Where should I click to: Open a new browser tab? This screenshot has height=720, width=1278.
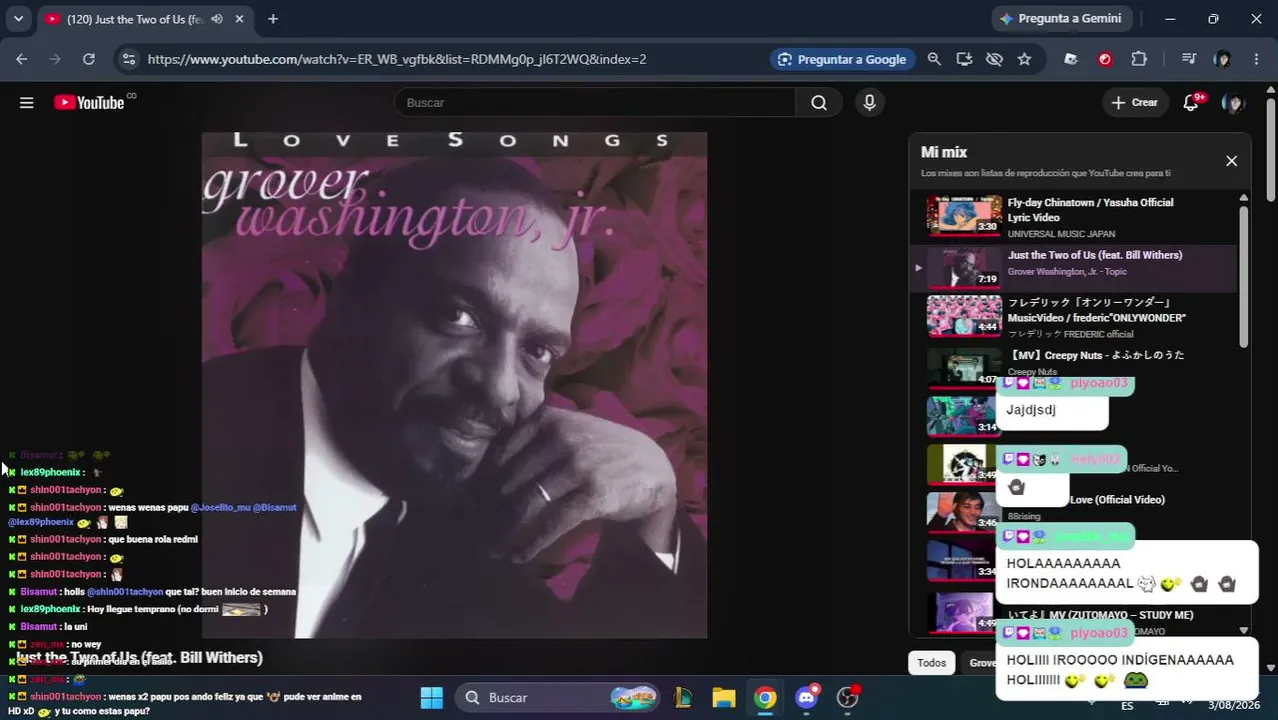[273, 19]
